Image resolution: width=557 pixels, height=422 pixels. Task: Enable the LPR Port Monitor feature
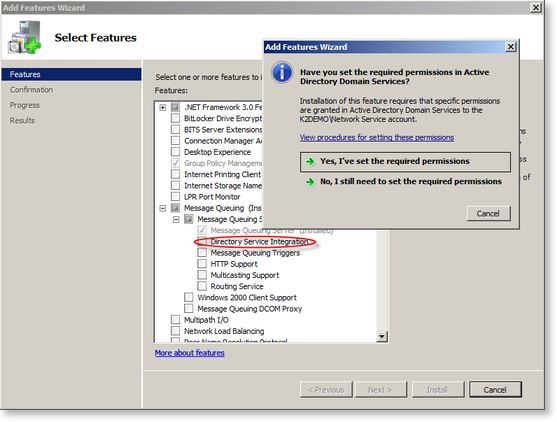point(175,196)
